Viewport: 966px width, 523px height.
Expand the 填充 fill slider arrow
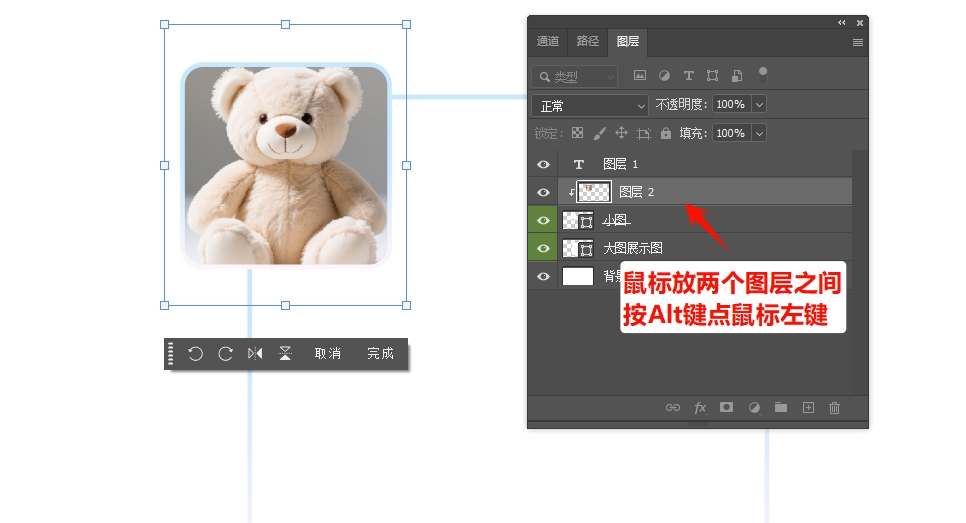click(760, 133)
